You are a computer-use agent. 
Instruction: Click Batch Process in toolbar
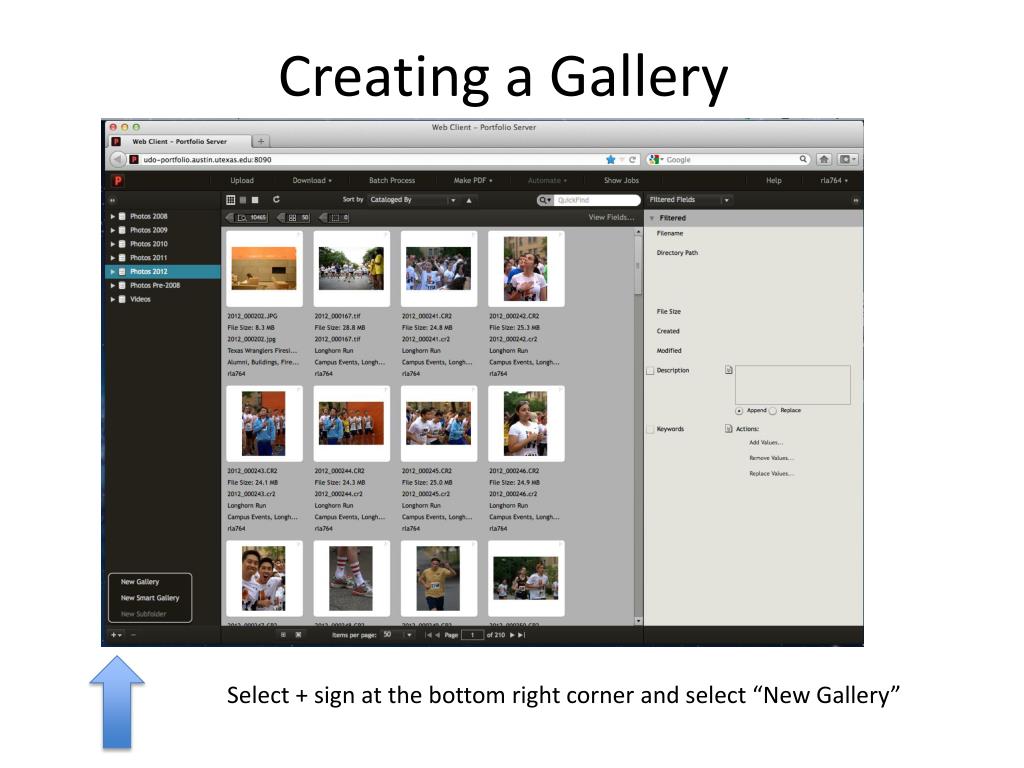tap(392, 181)
